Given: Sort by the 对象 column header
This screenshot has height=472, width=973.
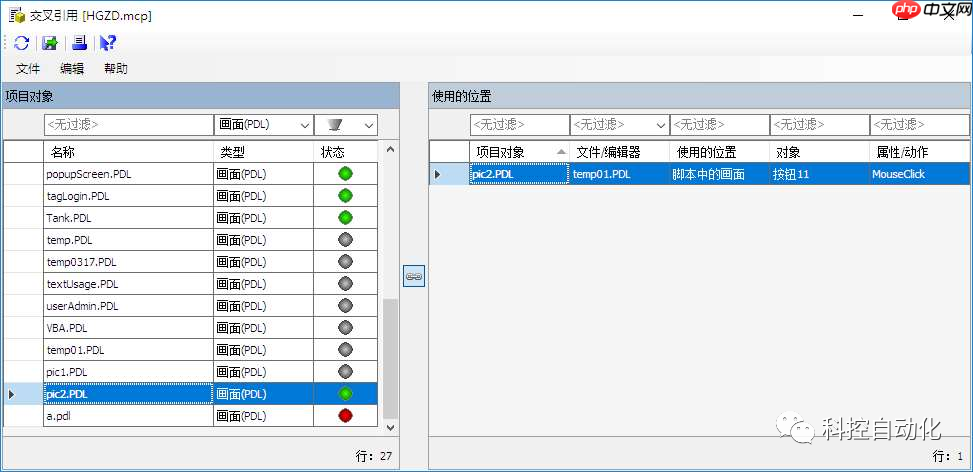Looking at the screenshot, I should (820, 152).
